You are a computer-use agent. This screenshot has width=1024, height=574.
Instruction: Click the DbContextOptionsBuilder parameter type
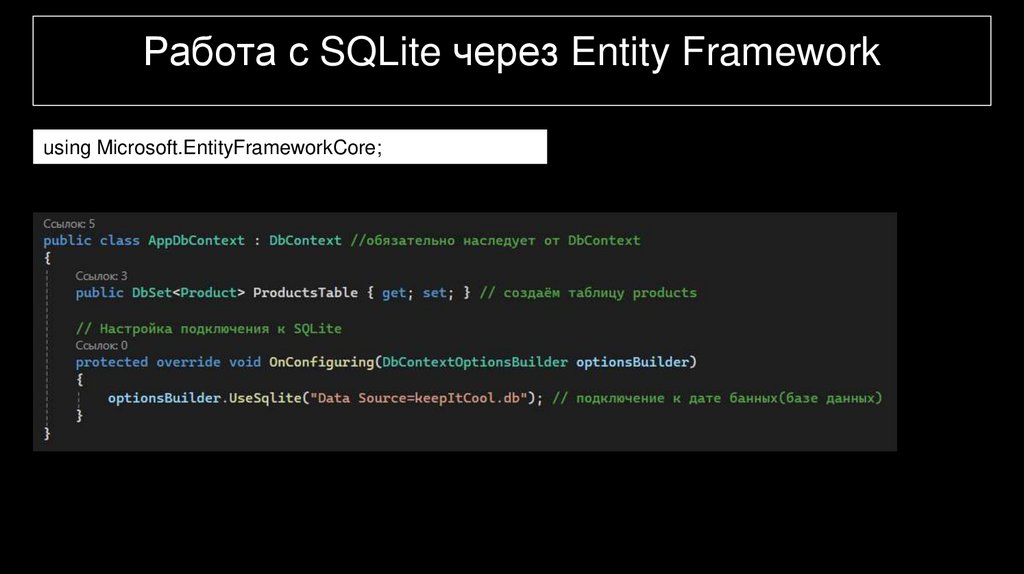click(x=475, y=362)
